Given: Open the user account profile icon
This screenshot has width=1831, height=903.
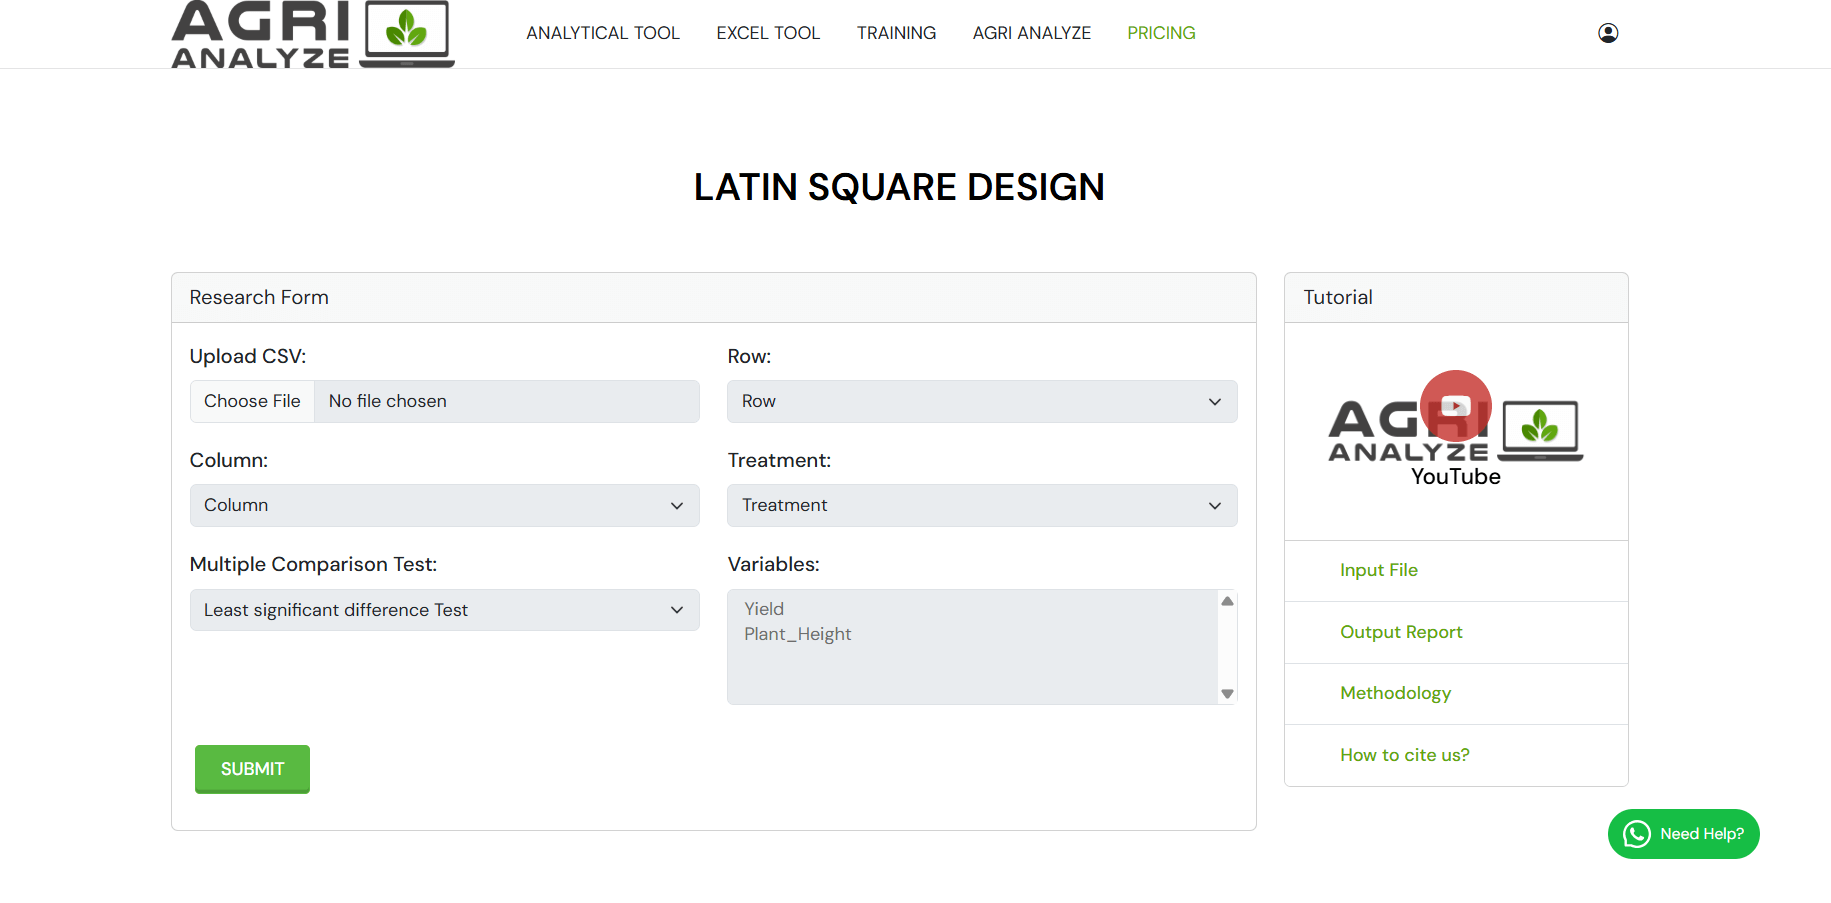Looking at the screenshot, I should [x=1607, y=33].
